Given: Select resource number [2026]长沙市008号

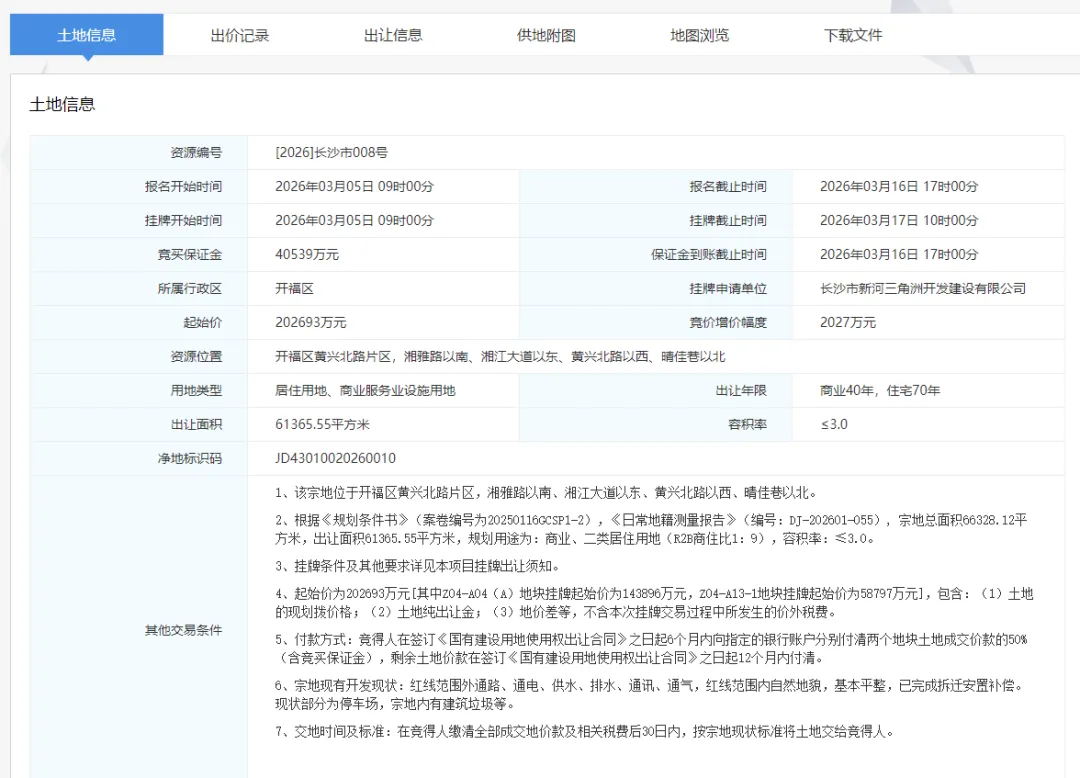Looking at the screenshot, I should coord(331,153).
